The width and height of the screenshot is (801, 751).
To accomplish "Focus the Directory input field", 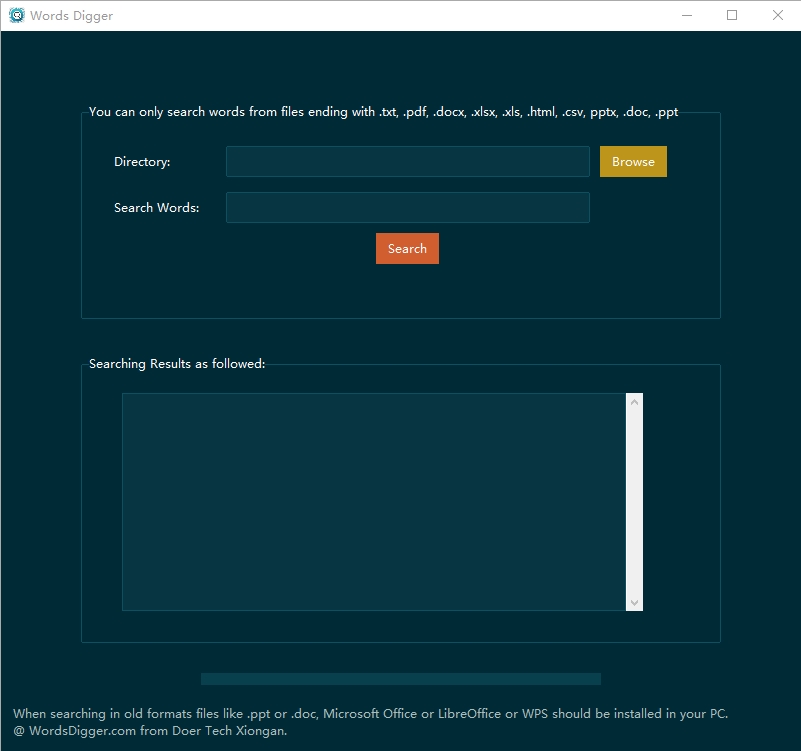I will coord(407,162).
